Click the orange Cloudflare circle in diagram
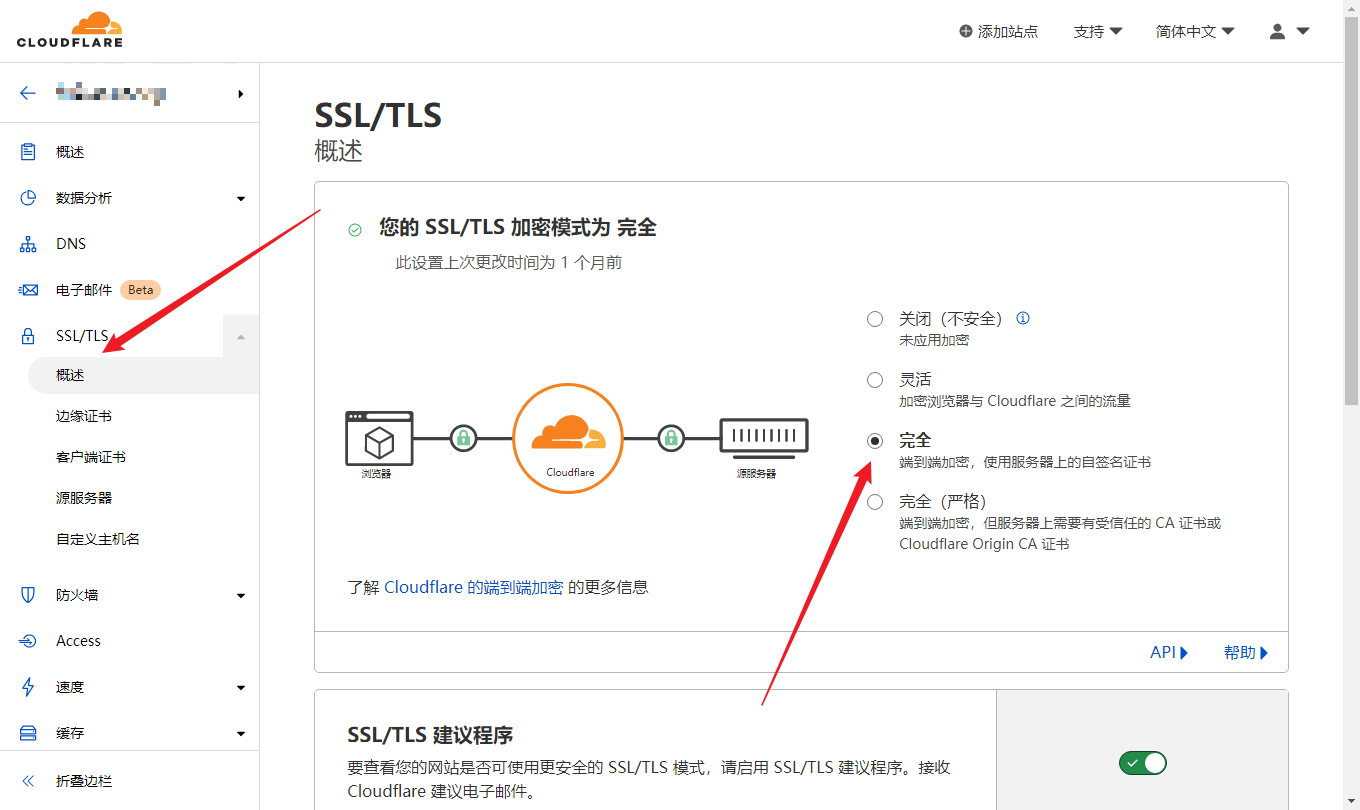Image resolution: width=1360 pixels, height=810 pixels. [568, 438]
